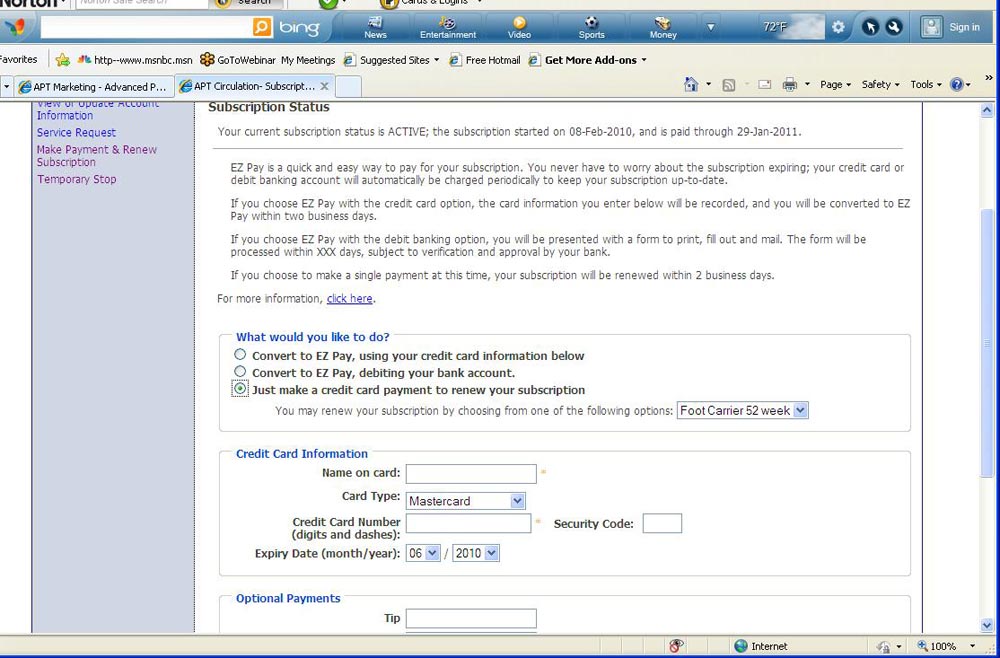
Task: Click the Name on card field
Action: (x=471, y=474)
